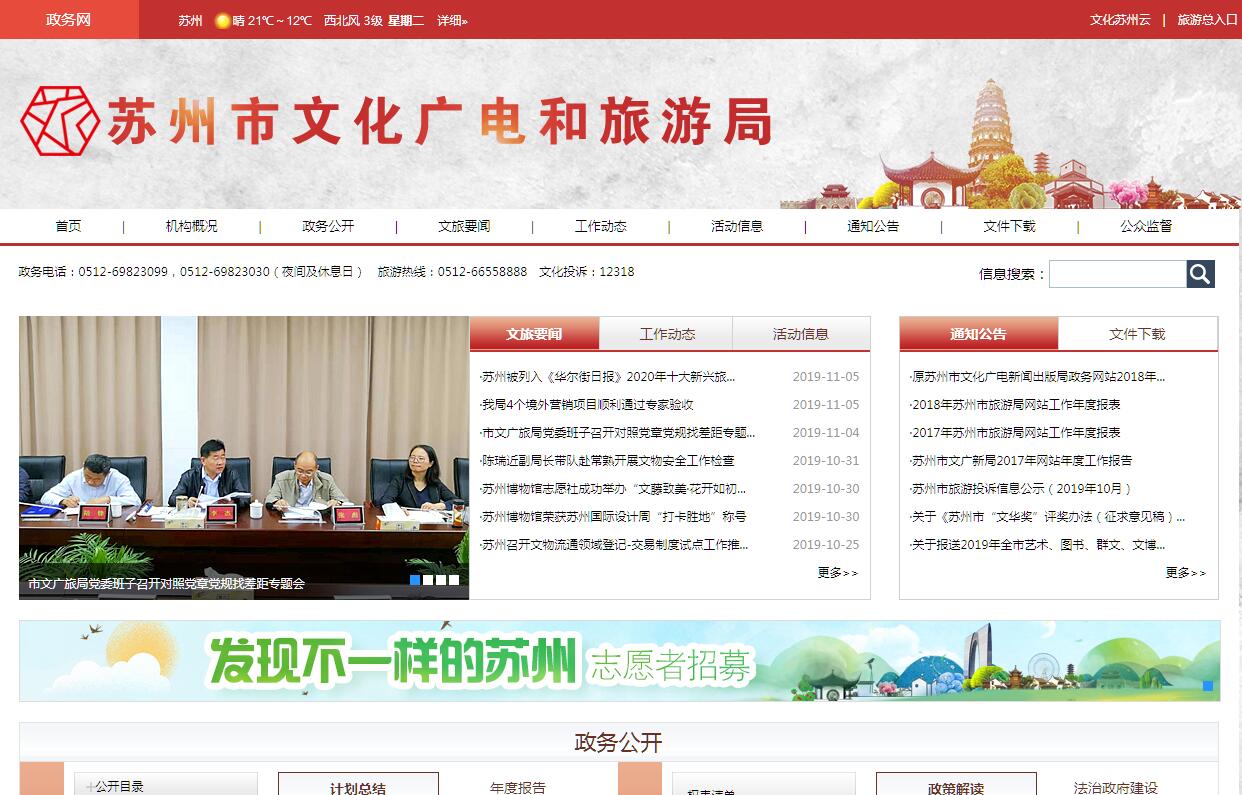
Task: Click the plus icon beside 公开目录
Action: point(90,787)
